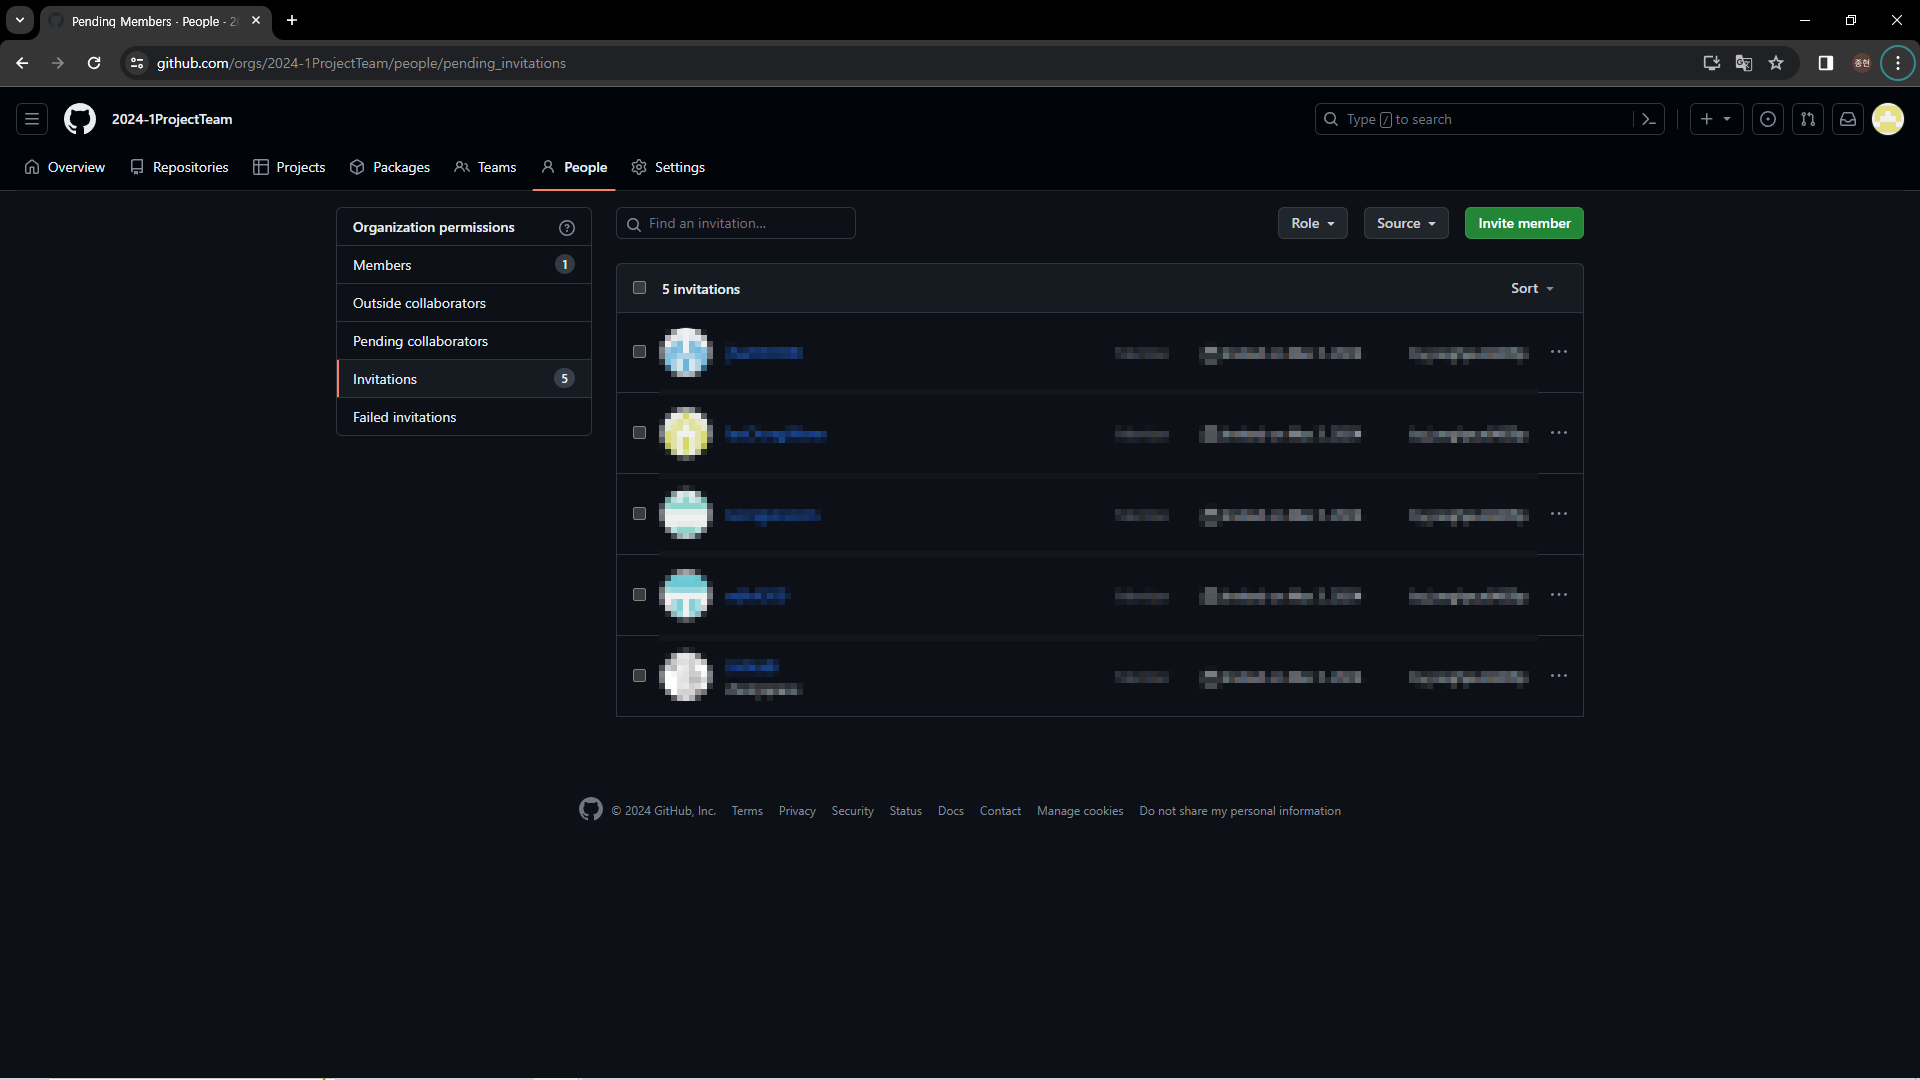The width and height of the screenshot is (1920, 1080).
Task: Check the first invitation's checkbox
Action: pos(640,352)
